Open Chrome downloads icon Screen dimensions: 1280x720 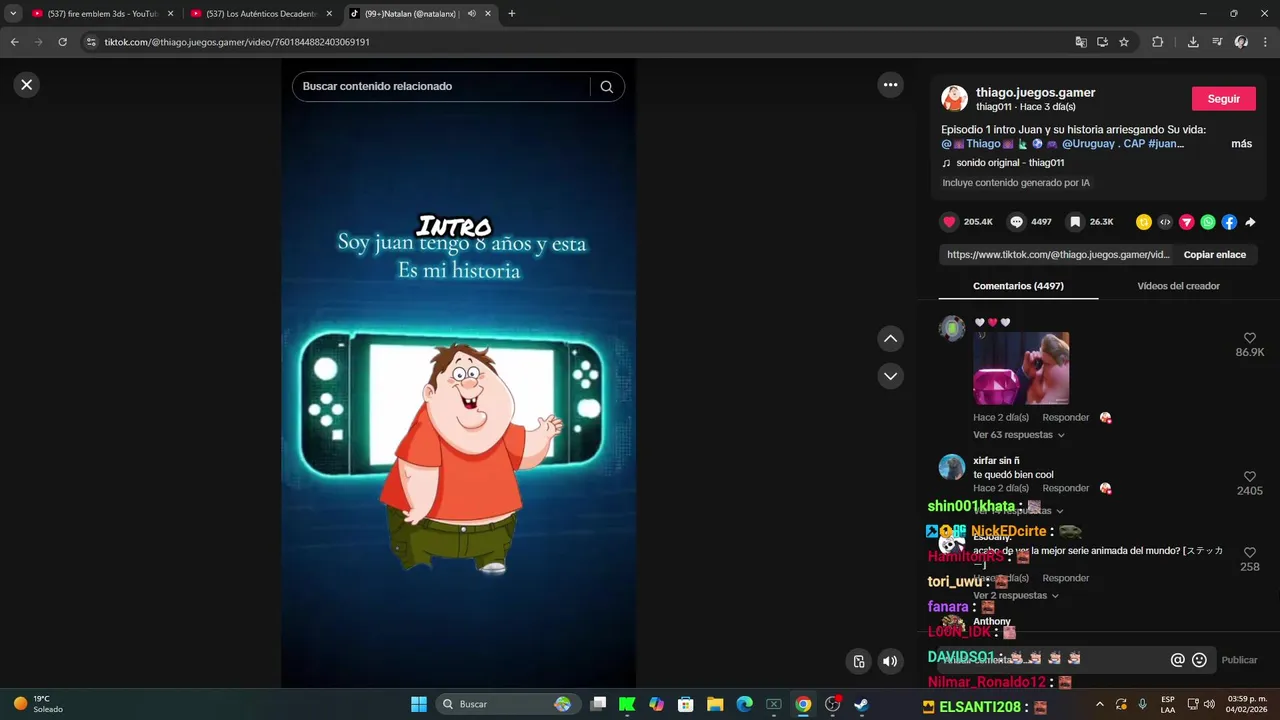point(1193,42)
